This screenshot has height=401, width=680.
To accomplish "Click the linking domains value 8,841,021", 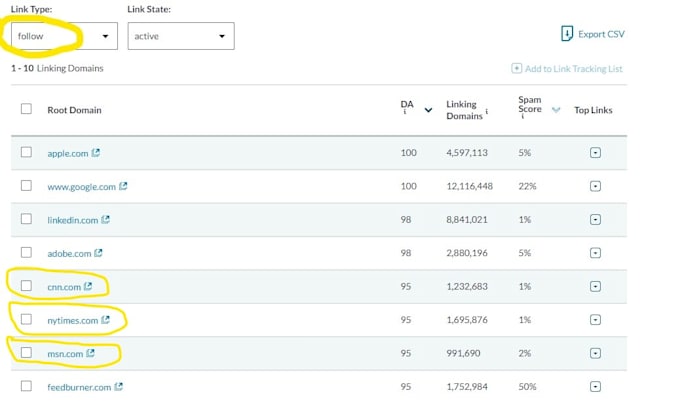I will 467,219.
